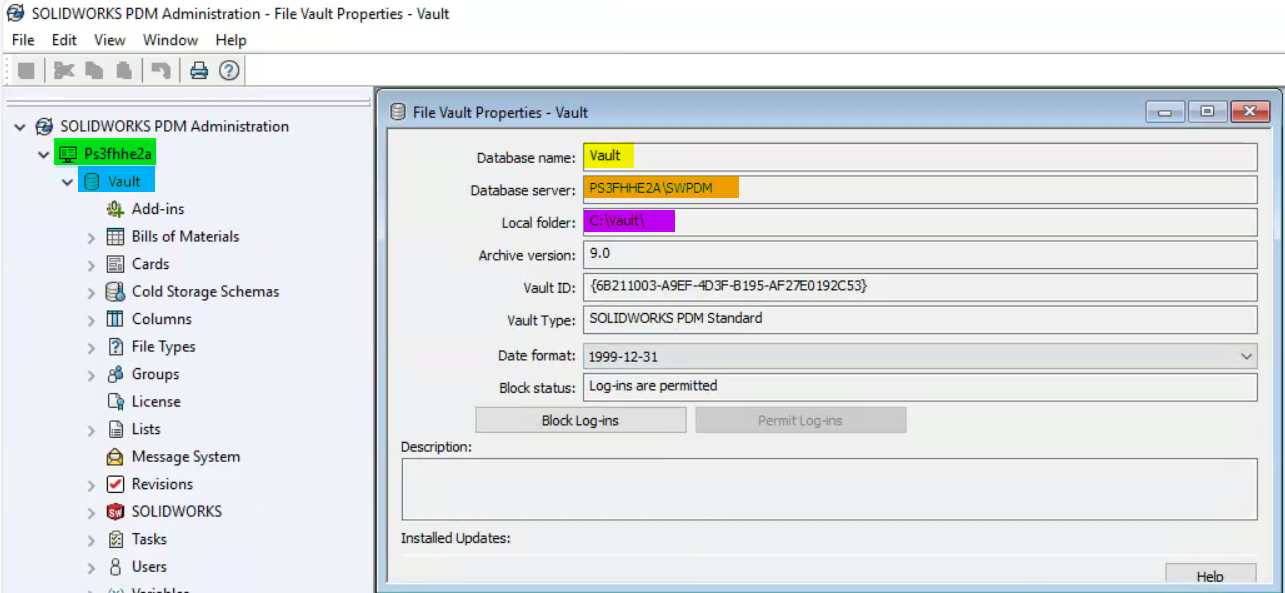Collapse the Ps3fhhe2a server node

point(43,155)
